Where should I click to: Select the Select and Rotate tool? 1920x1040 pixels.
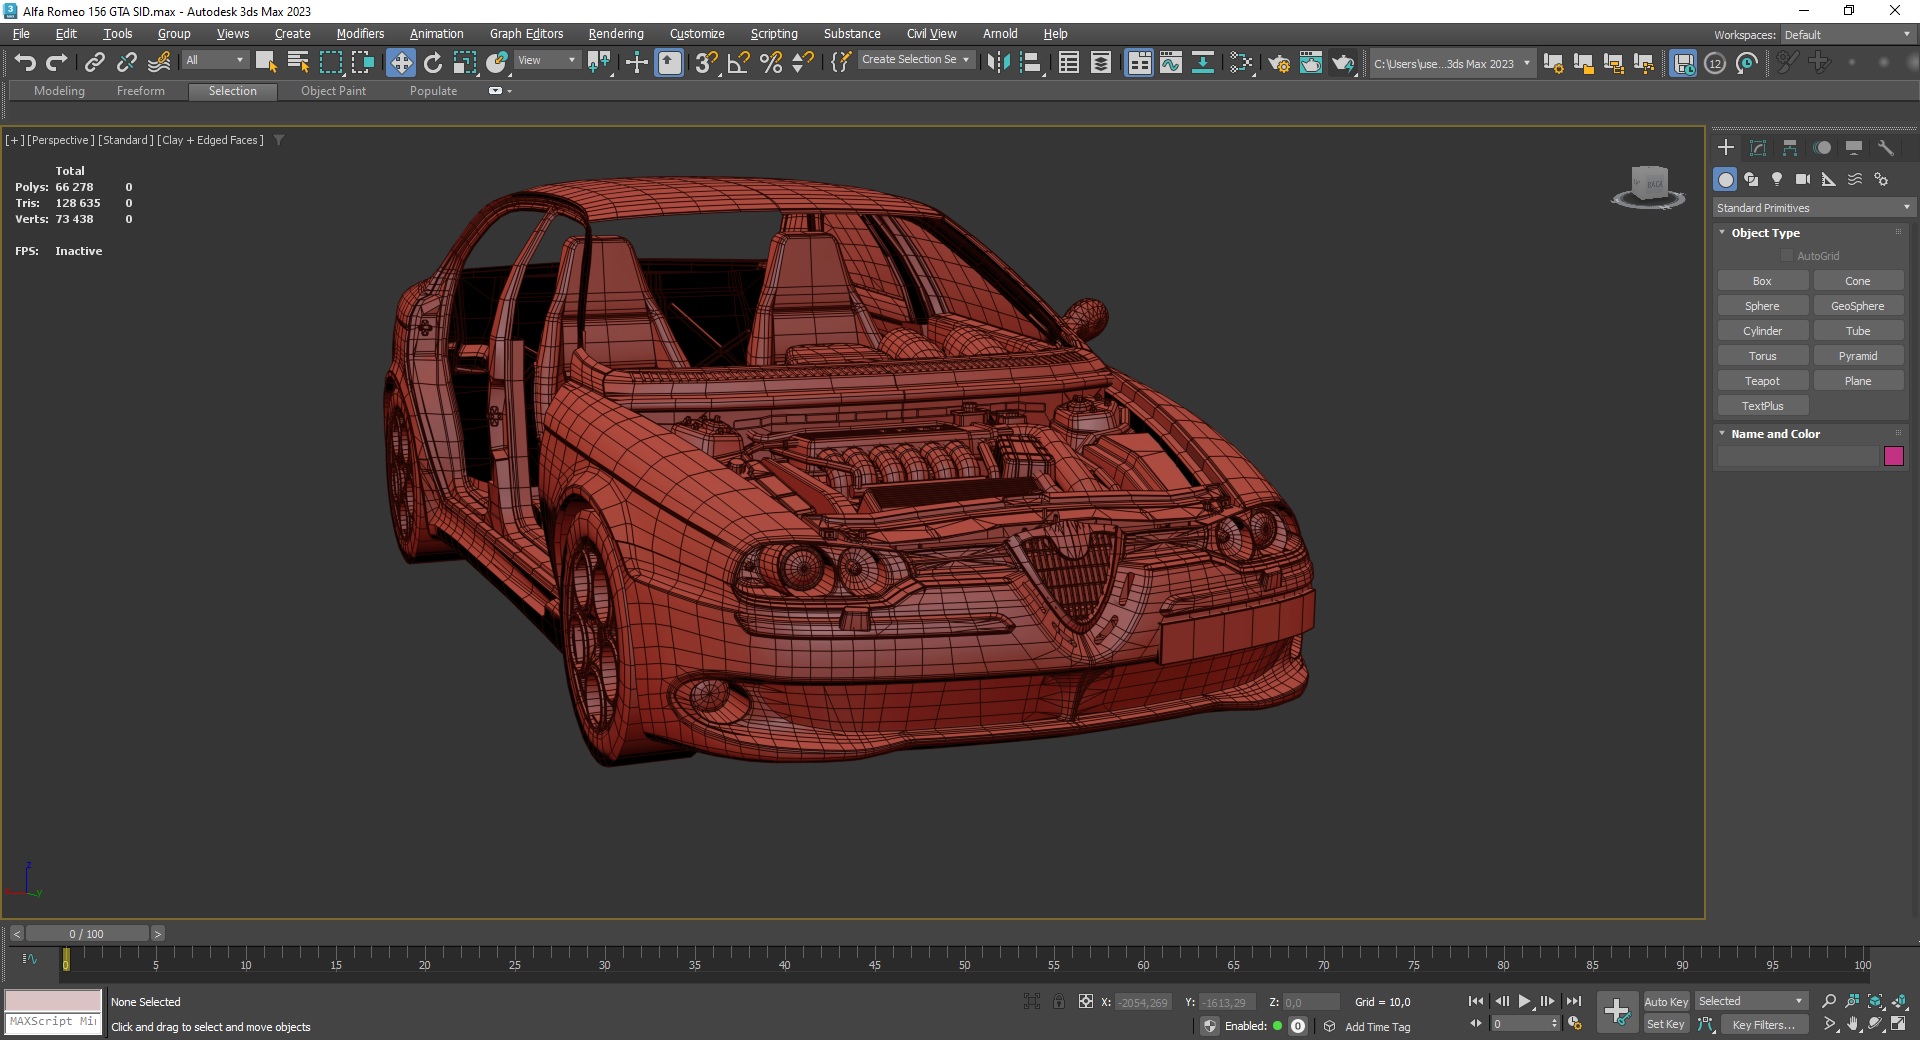[x=433, y=63]
